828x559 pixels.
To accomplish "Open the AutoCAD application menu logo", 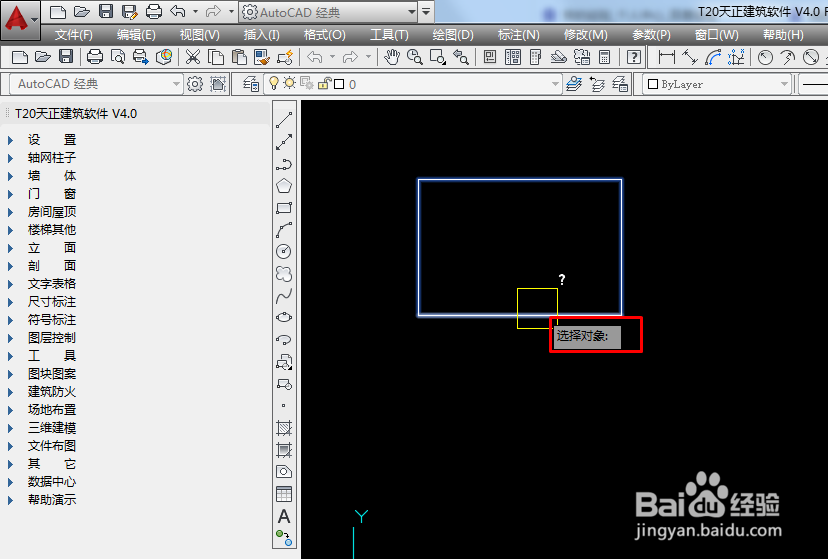I will click(20, 20).
